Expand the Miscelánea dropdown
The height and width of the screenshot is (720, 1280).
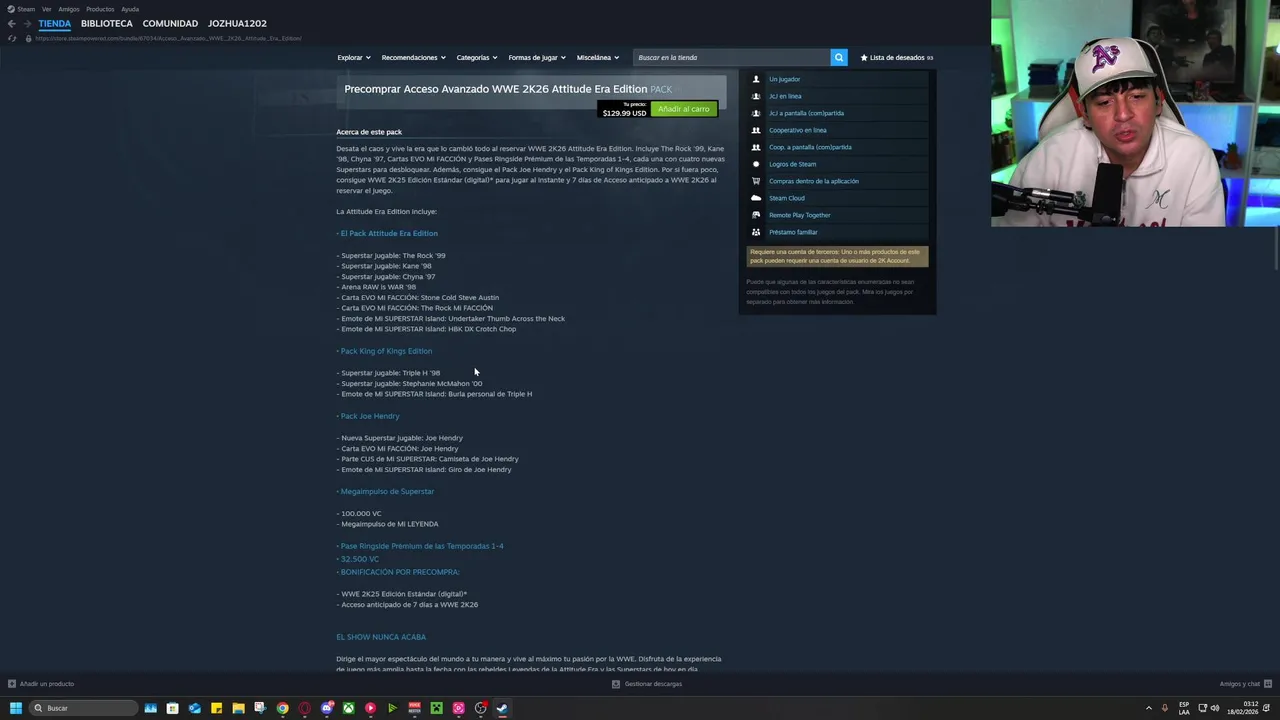click(598, 57)
